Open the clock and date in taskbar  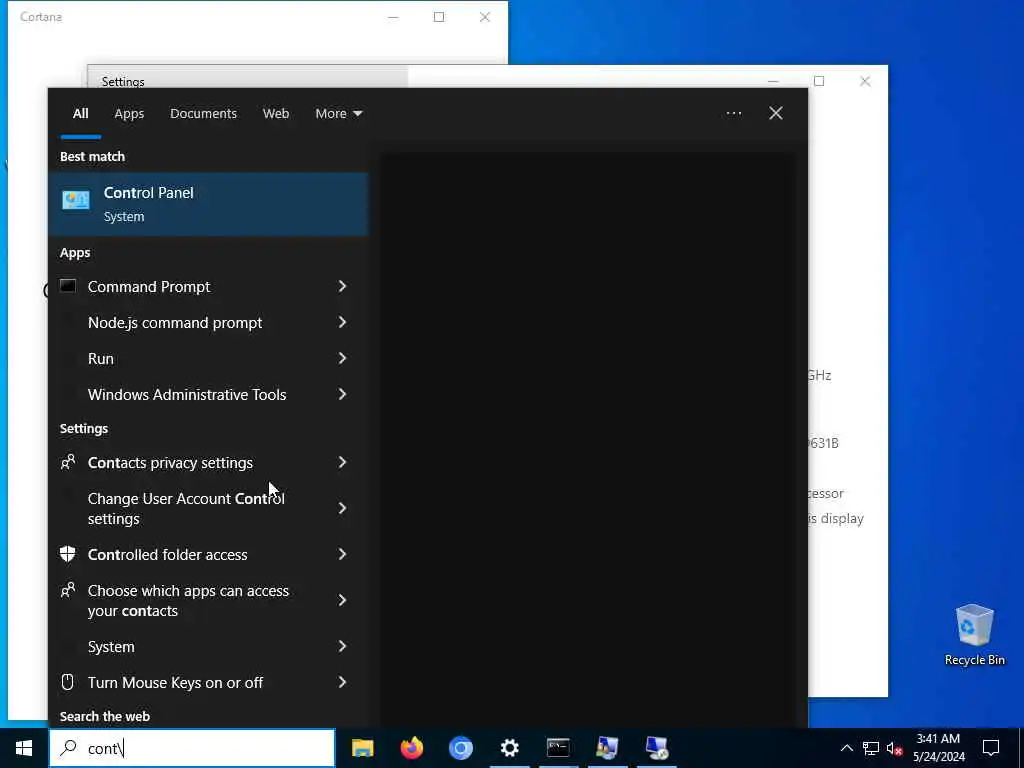coord(939,748)
